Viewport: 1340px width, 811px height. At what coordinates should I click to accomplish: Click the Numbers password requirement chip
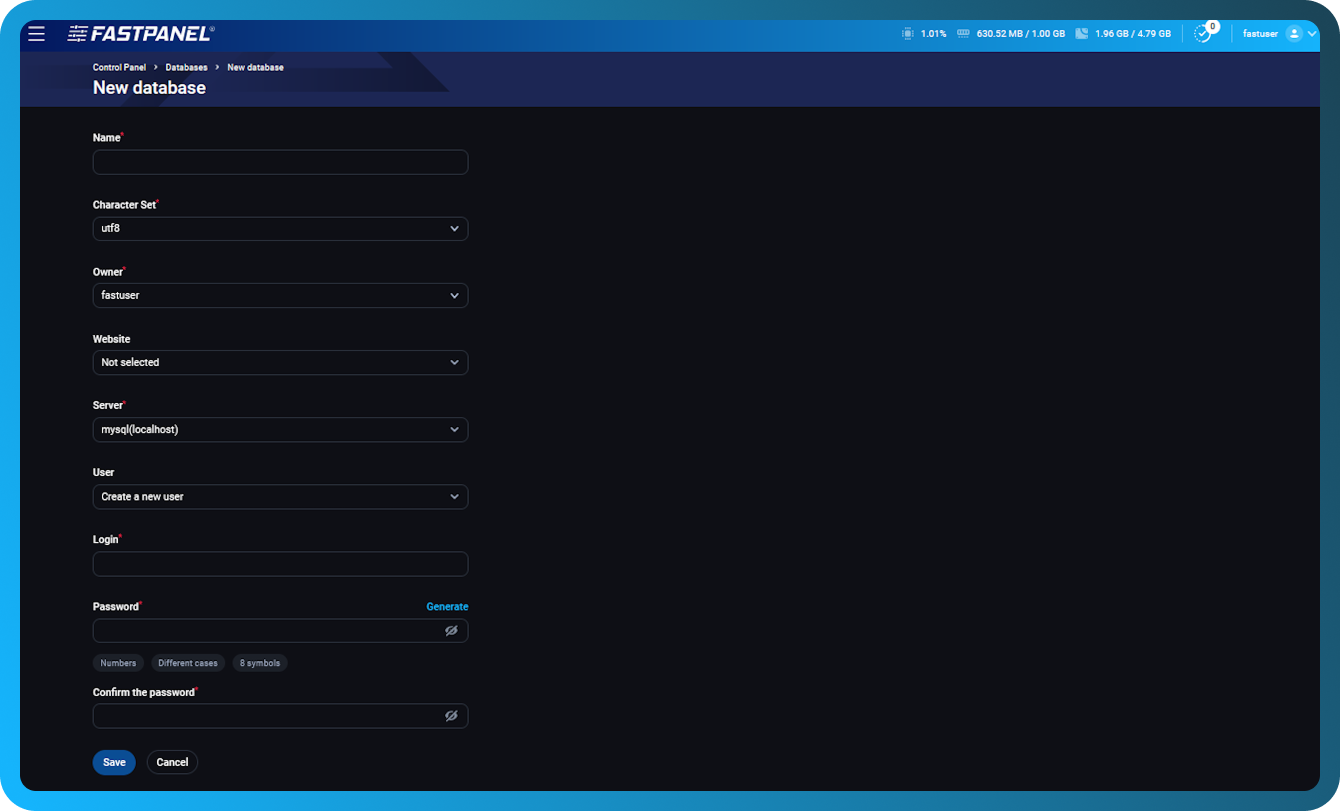point(118,662)
